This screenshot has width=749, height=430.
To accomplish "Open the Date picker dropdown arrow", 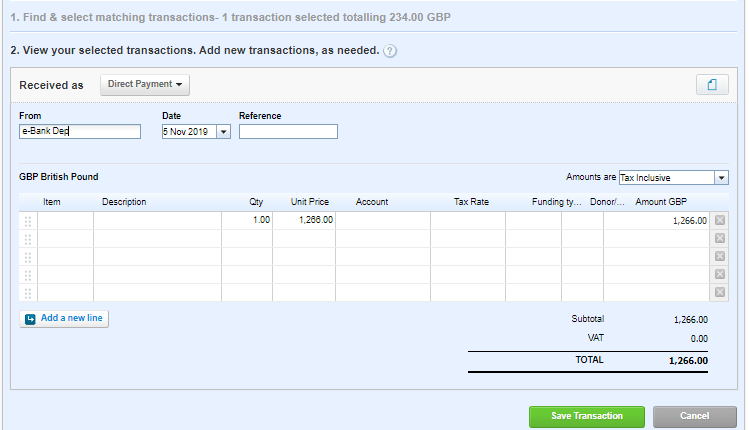I will 223,131.
